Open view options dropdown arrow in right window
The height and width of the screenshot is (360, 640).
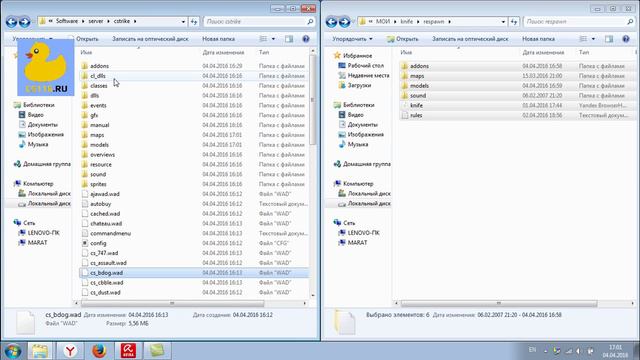[593, 39]
